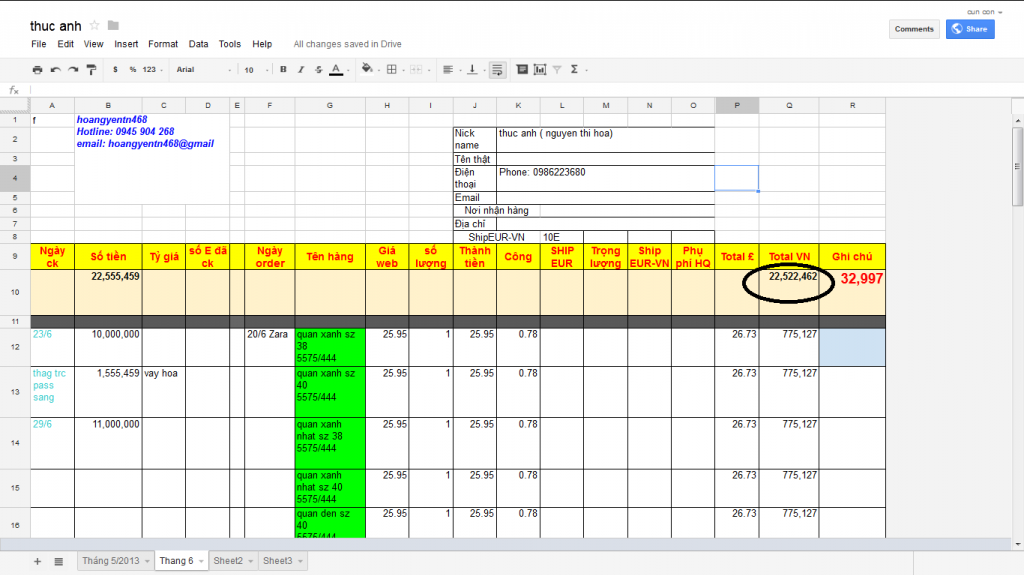
Task: Toggle italic text formatting
Action: click(301, 70)
